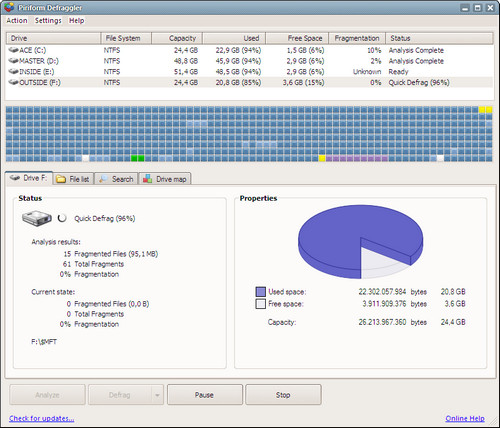Click the Defraggler app logo icon
Viewport: 500px width, 428px height.
click(9, 7)
